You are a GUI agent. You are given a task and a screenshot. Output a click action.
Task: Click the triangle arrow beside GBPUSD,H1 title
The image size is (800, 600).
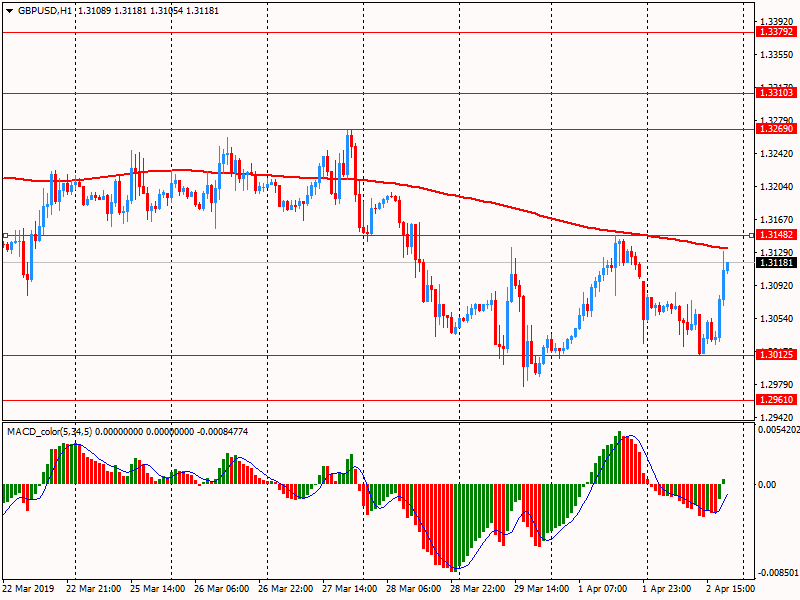click(8, 10)
